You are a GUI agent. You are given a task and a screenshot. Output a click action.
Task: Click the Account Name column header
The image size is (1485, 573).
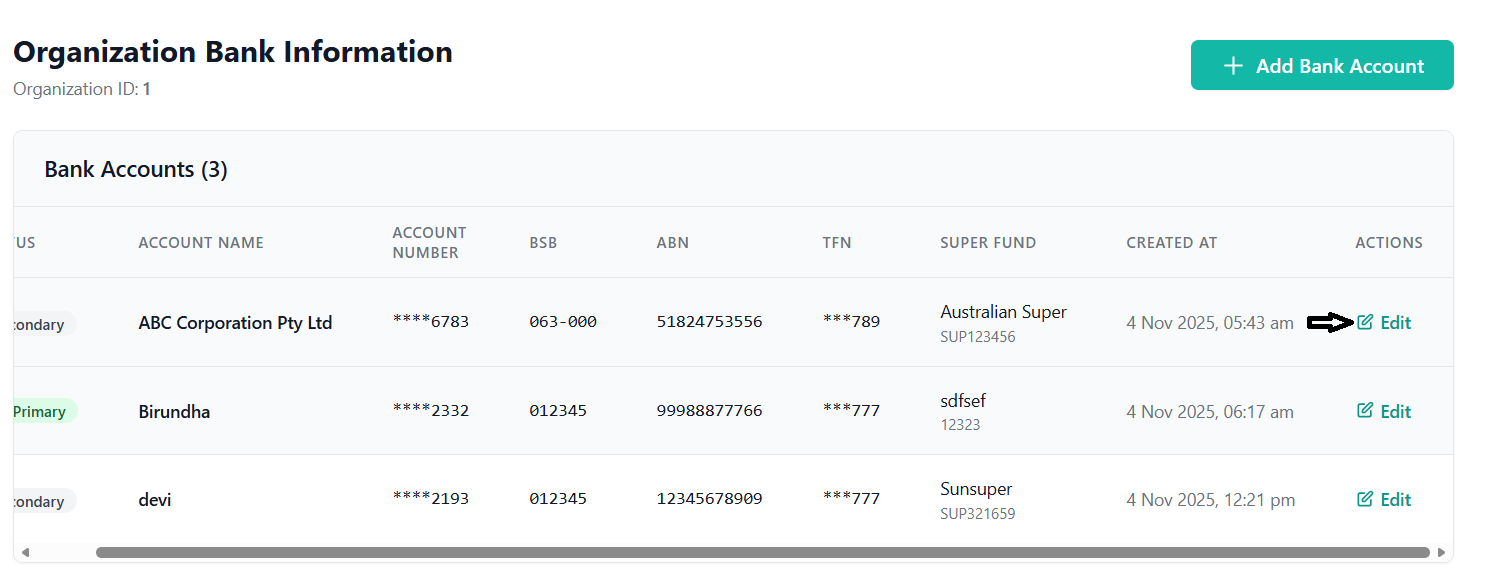point(201,243)
